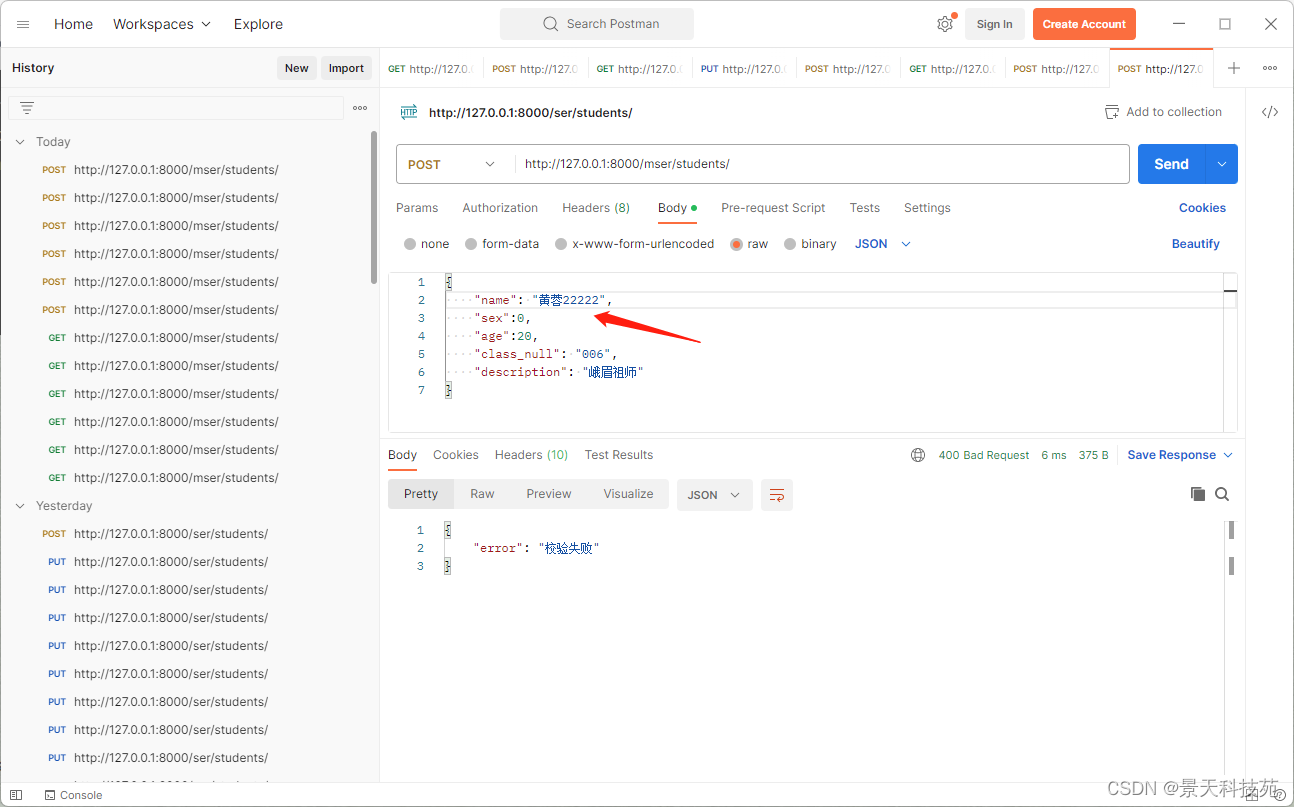Go to Home in the top bar

[73, 24]
